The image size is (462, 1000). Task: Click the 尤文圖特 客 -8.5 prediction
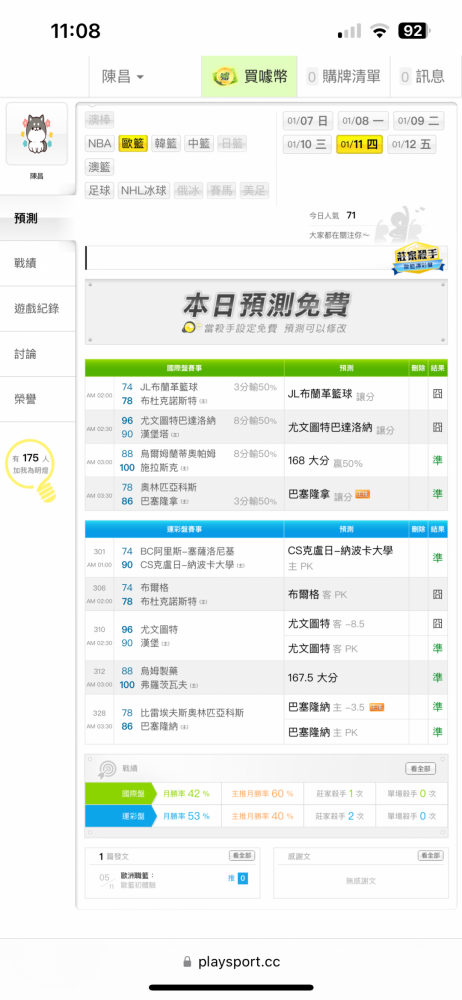point(326,624)
